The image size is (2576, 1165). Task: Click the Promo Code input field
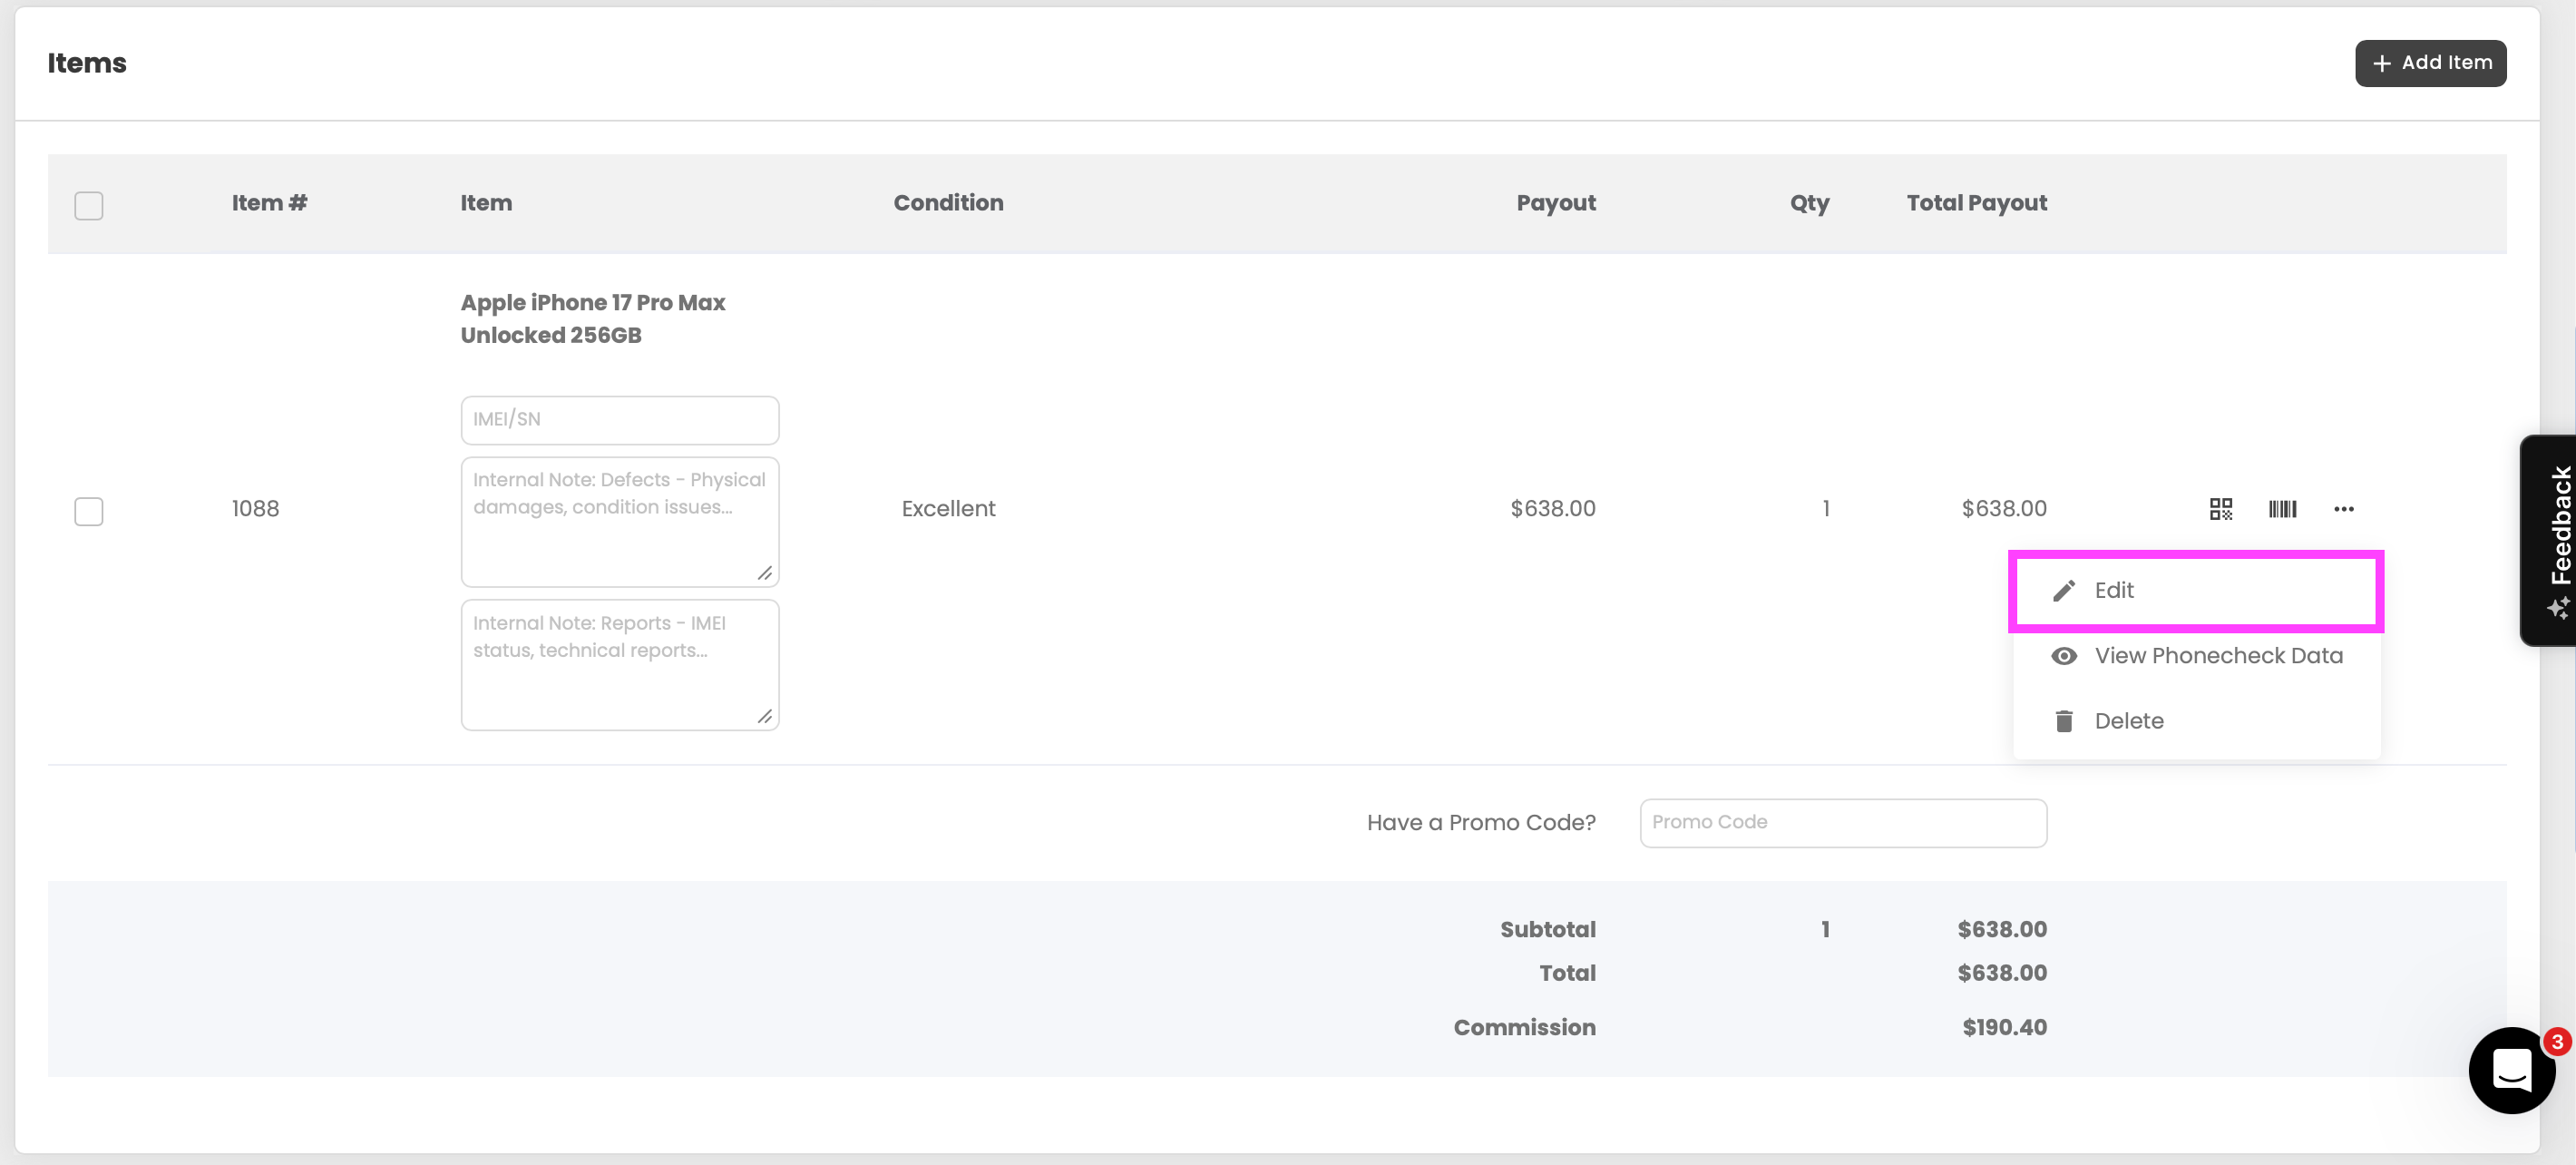[1842, 822]
